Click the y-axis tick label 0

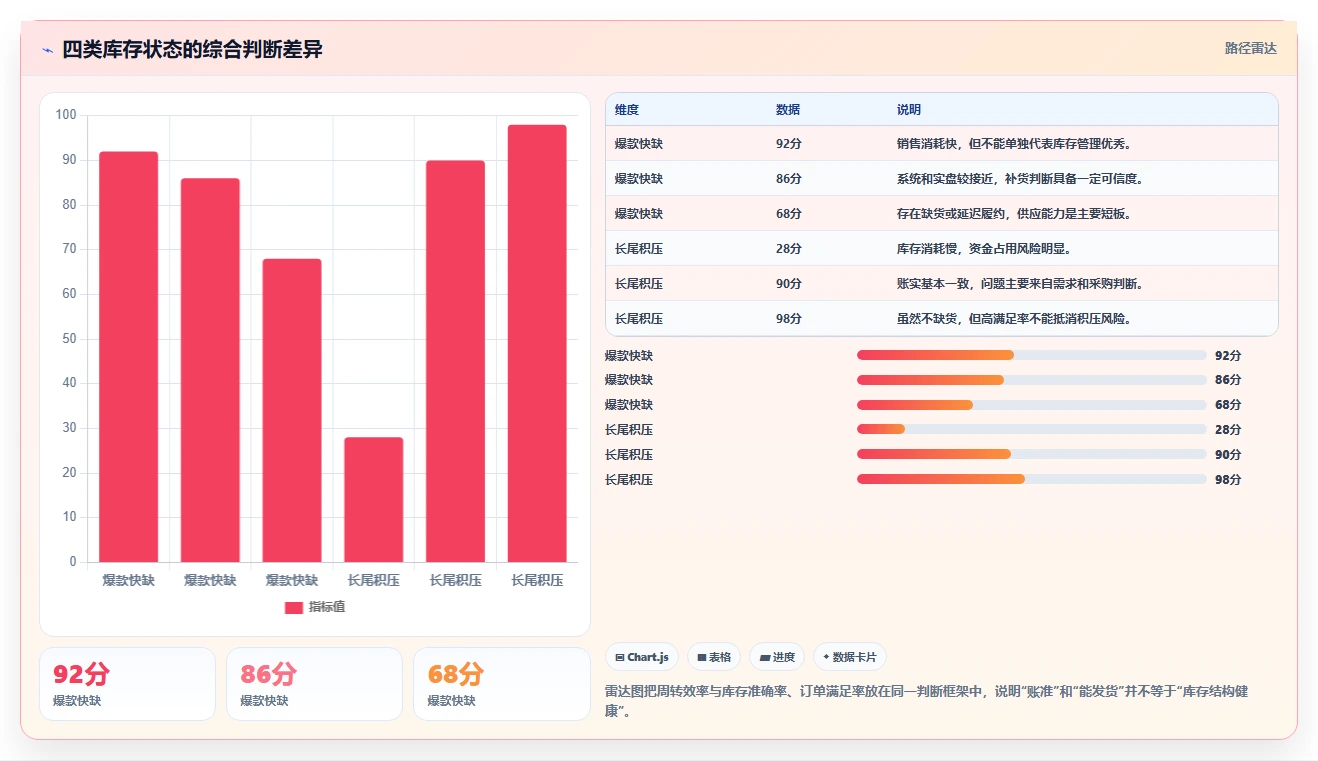[73, 562]
